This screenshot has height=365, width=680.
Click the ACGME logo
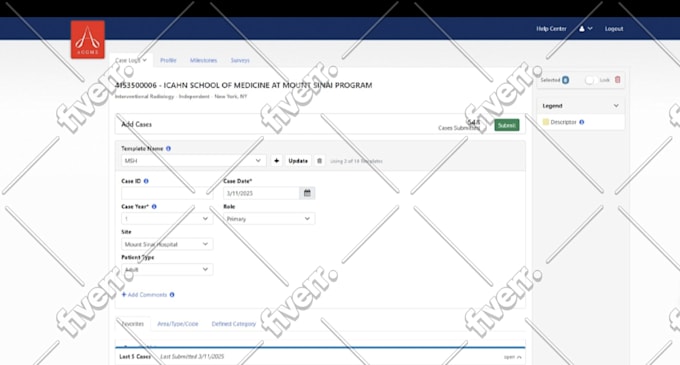pyautogui.click(x=88, y=39)
